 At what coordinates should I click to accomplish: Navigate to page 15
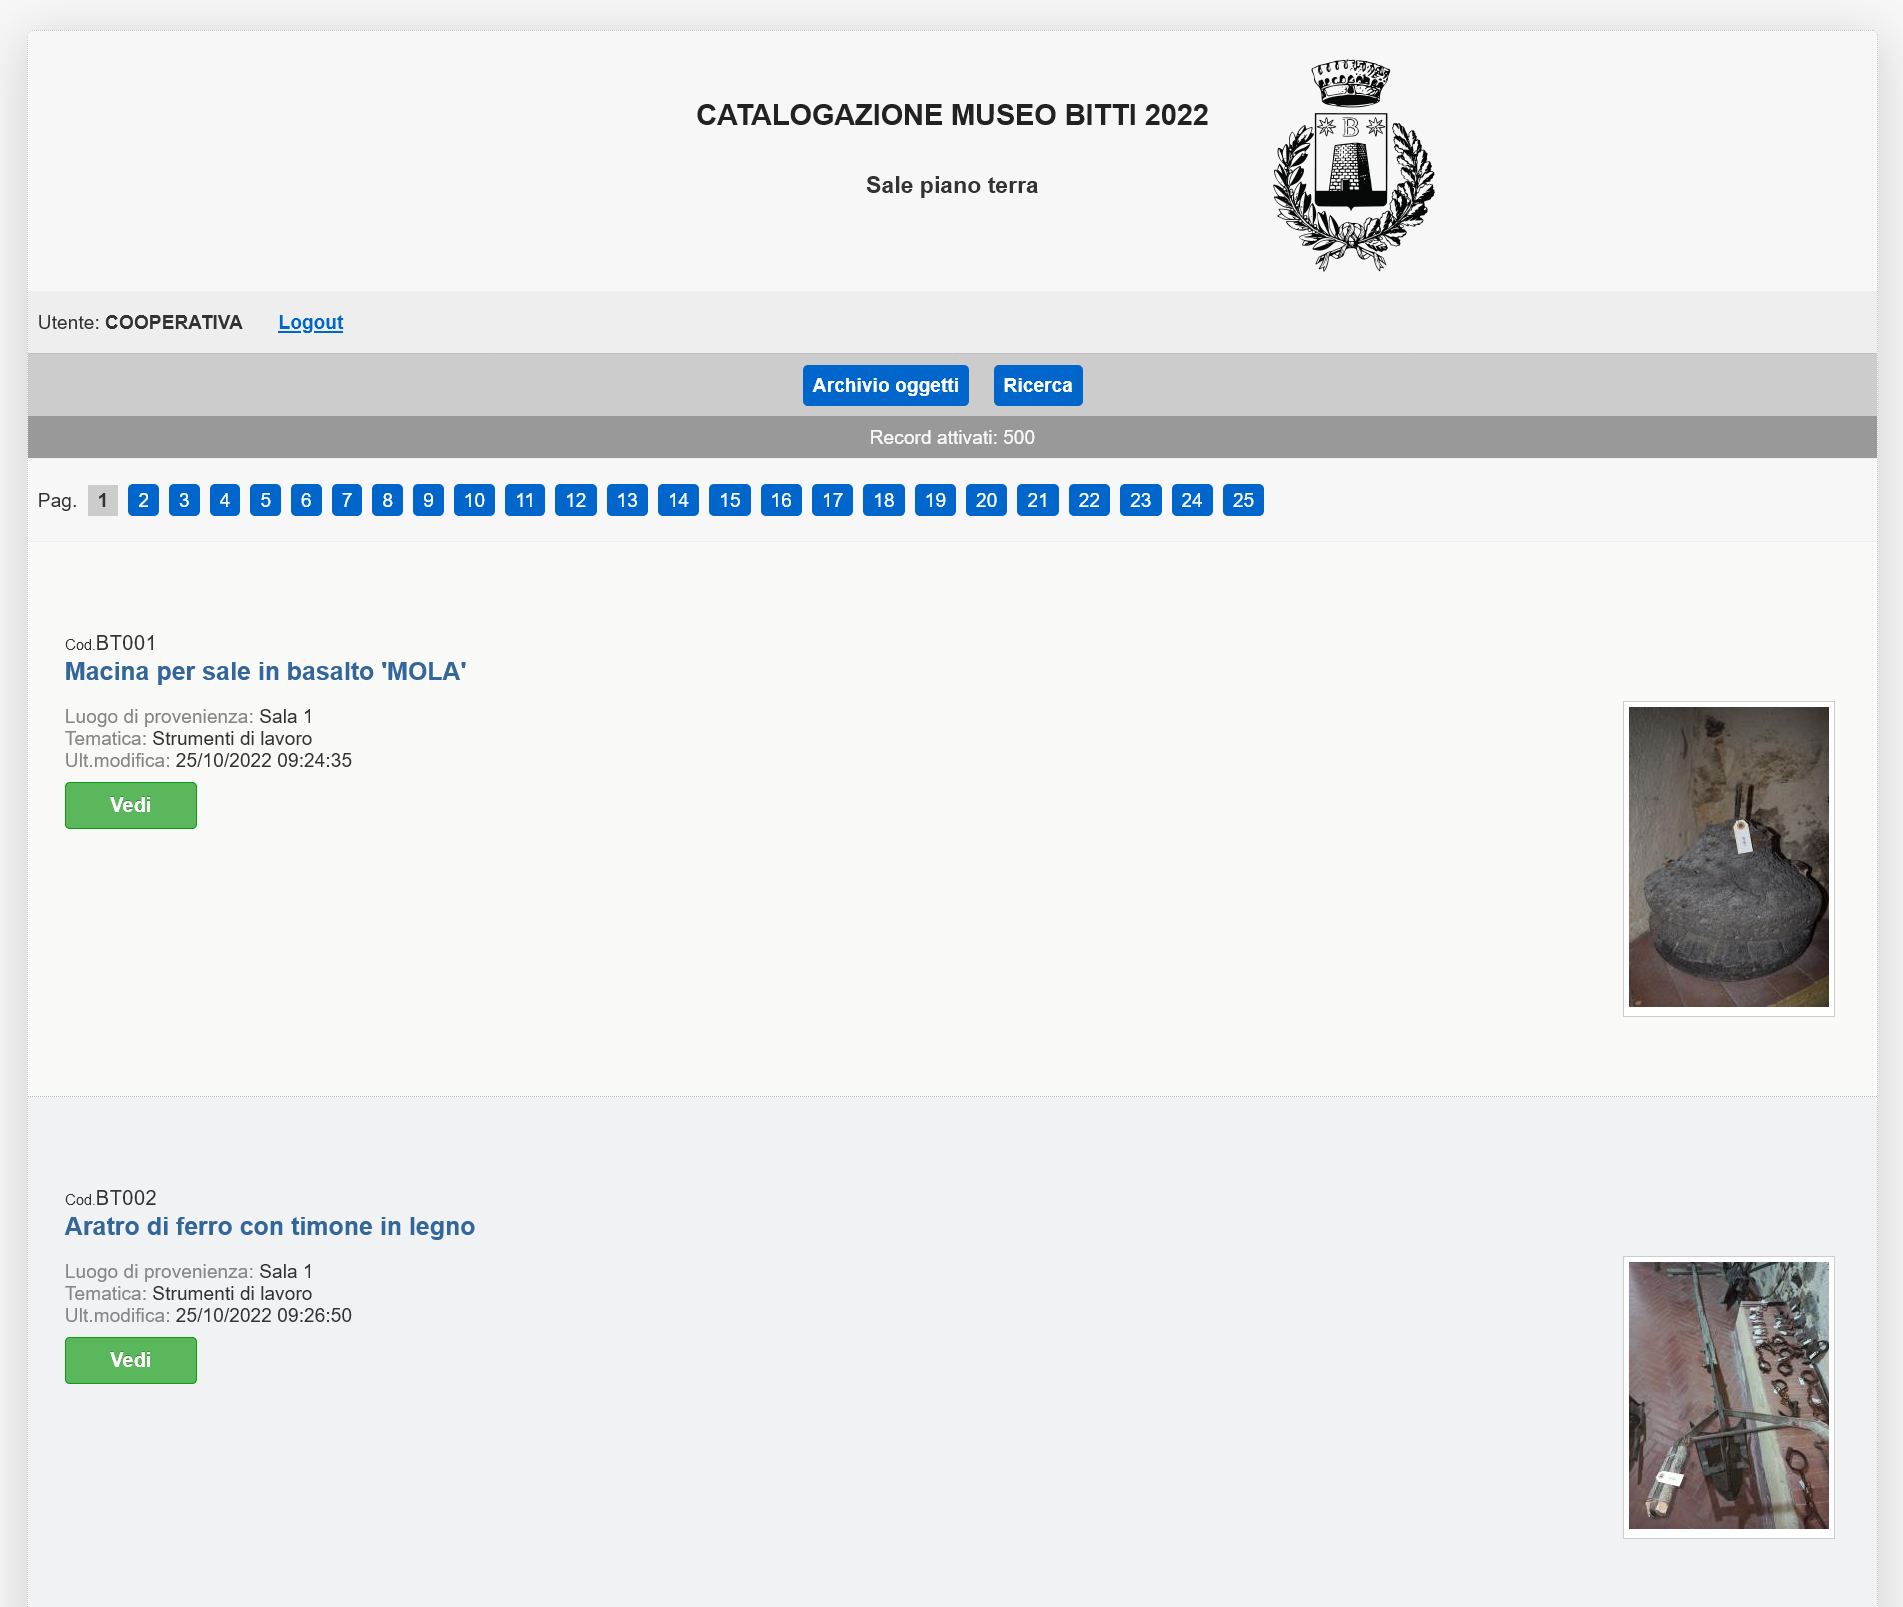tap(730, 500)
